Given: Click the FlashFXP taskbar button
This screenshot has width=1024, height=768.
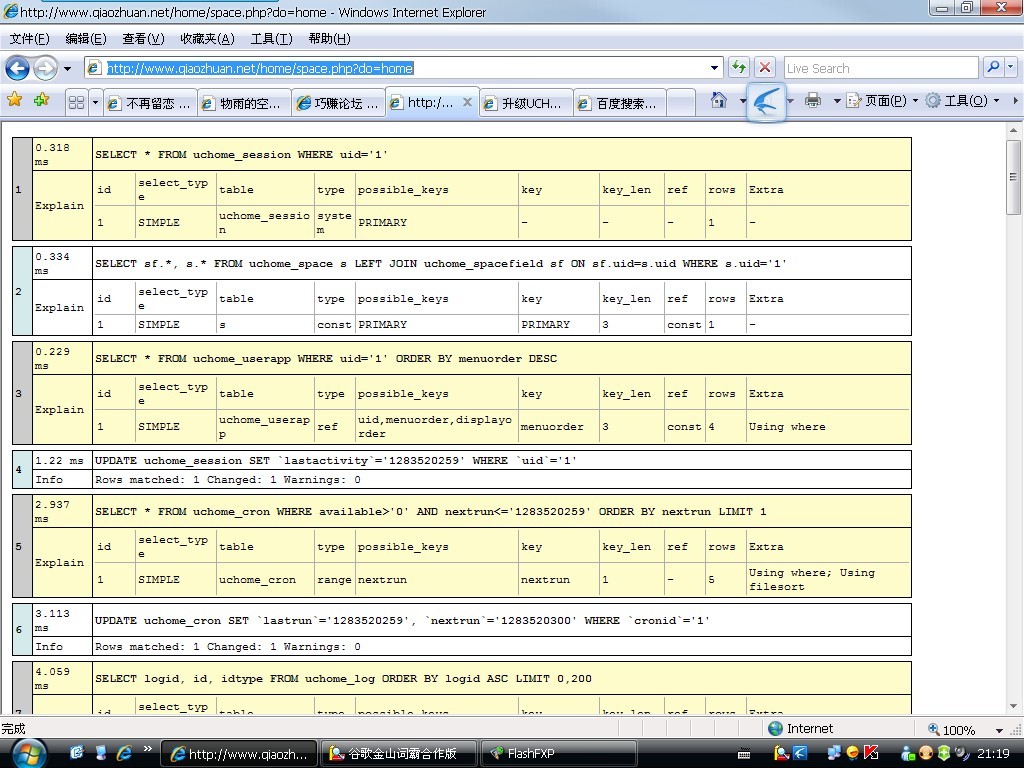Looking at the screenshot, I should point(558,754).
